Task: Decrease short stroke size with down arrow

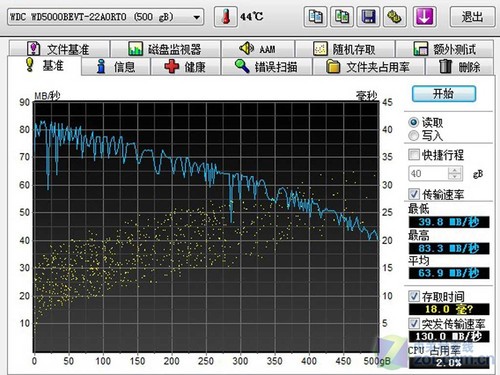Action: pyautogui.click(x=455, y=177)
